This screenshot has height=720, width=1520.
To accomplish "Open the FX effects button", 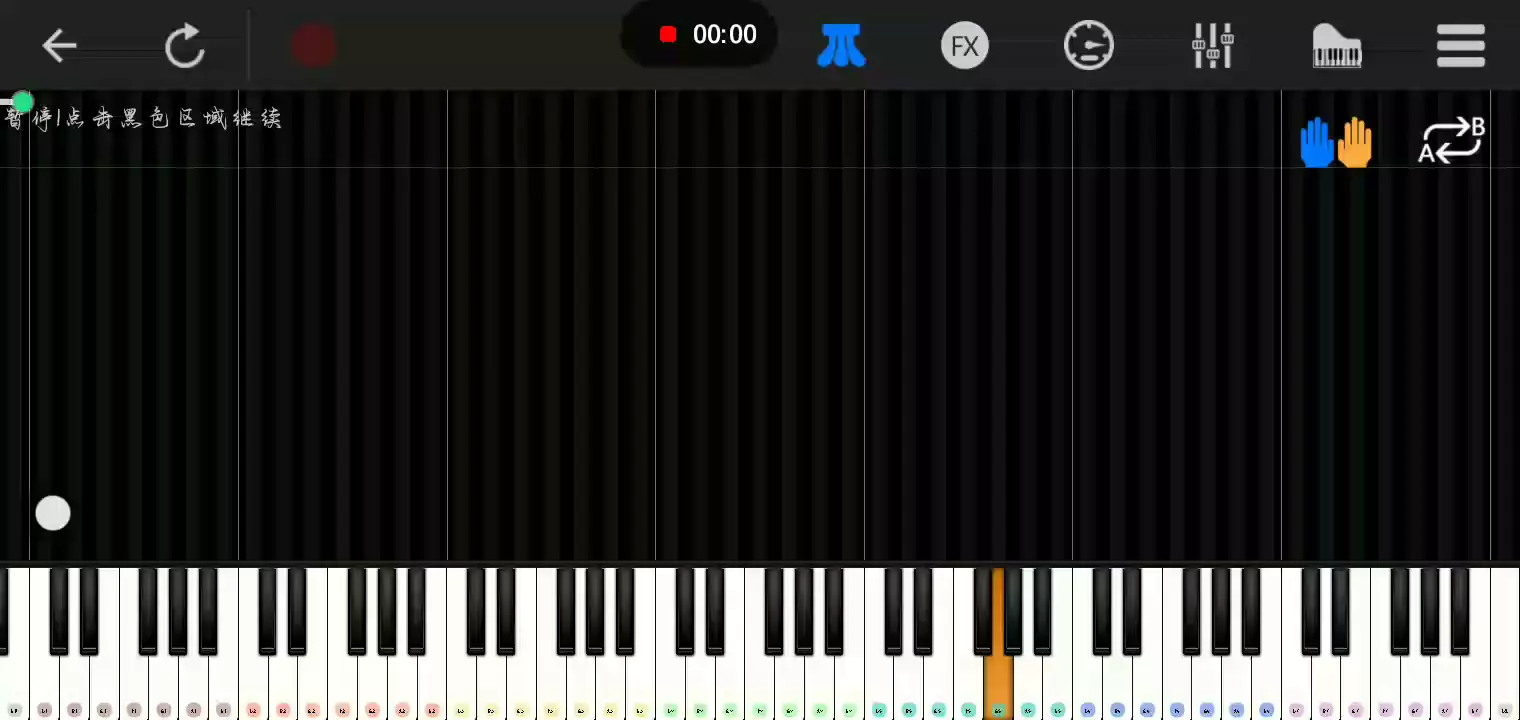I will point(964,46).
